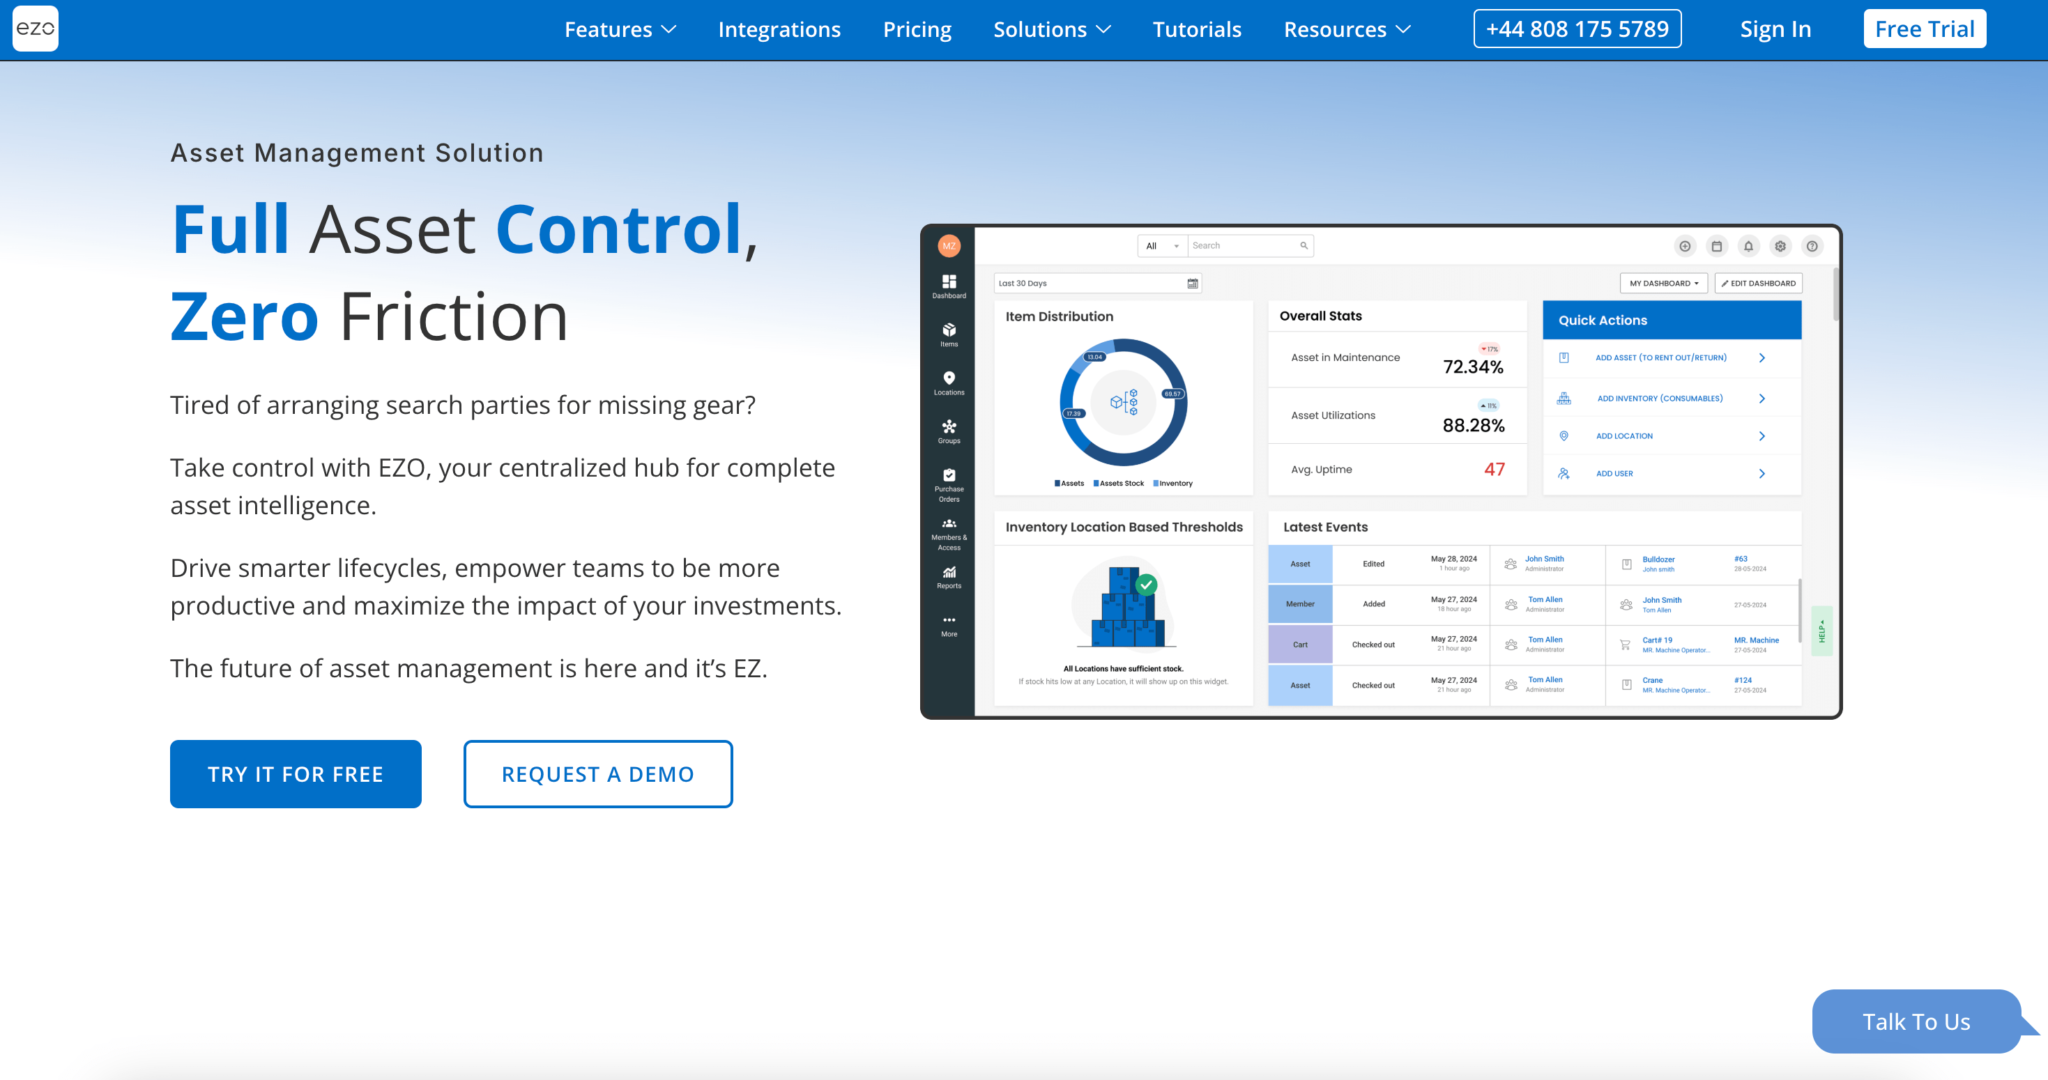The image size is (2048, 1080).
Task: Expand the Solutions dropdown menu
Action: click(x=1052, y=30)
